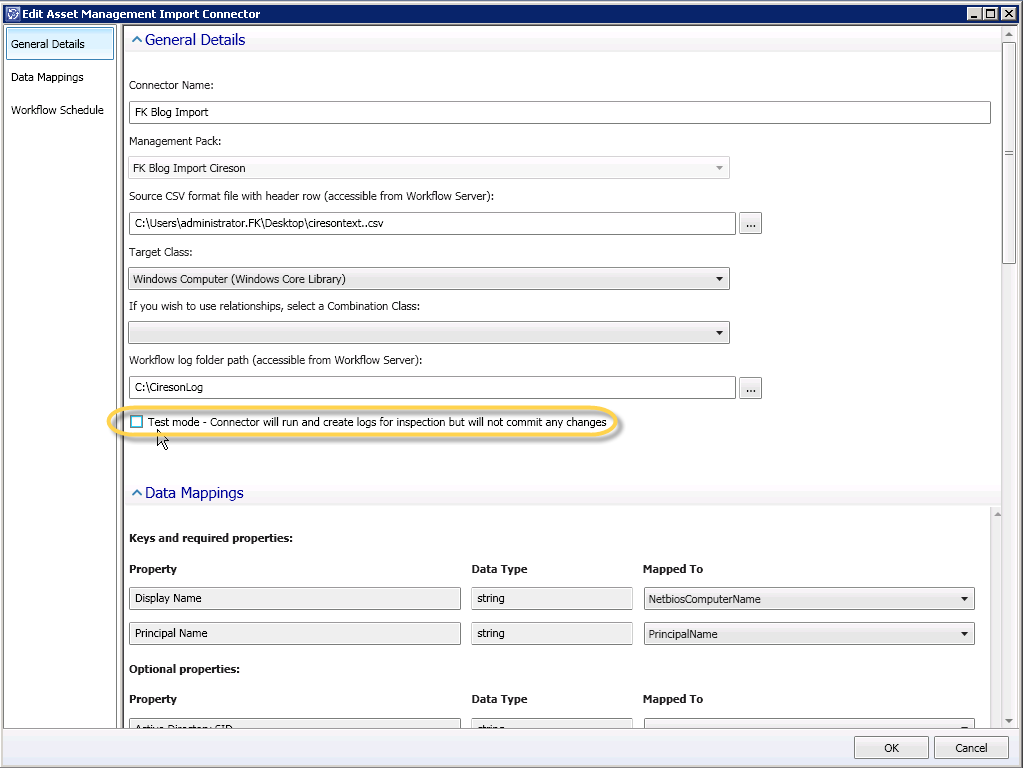1023x768 pixels.
Task: Click the scrollbar down arrow
Action: (x=1009, y=722)
